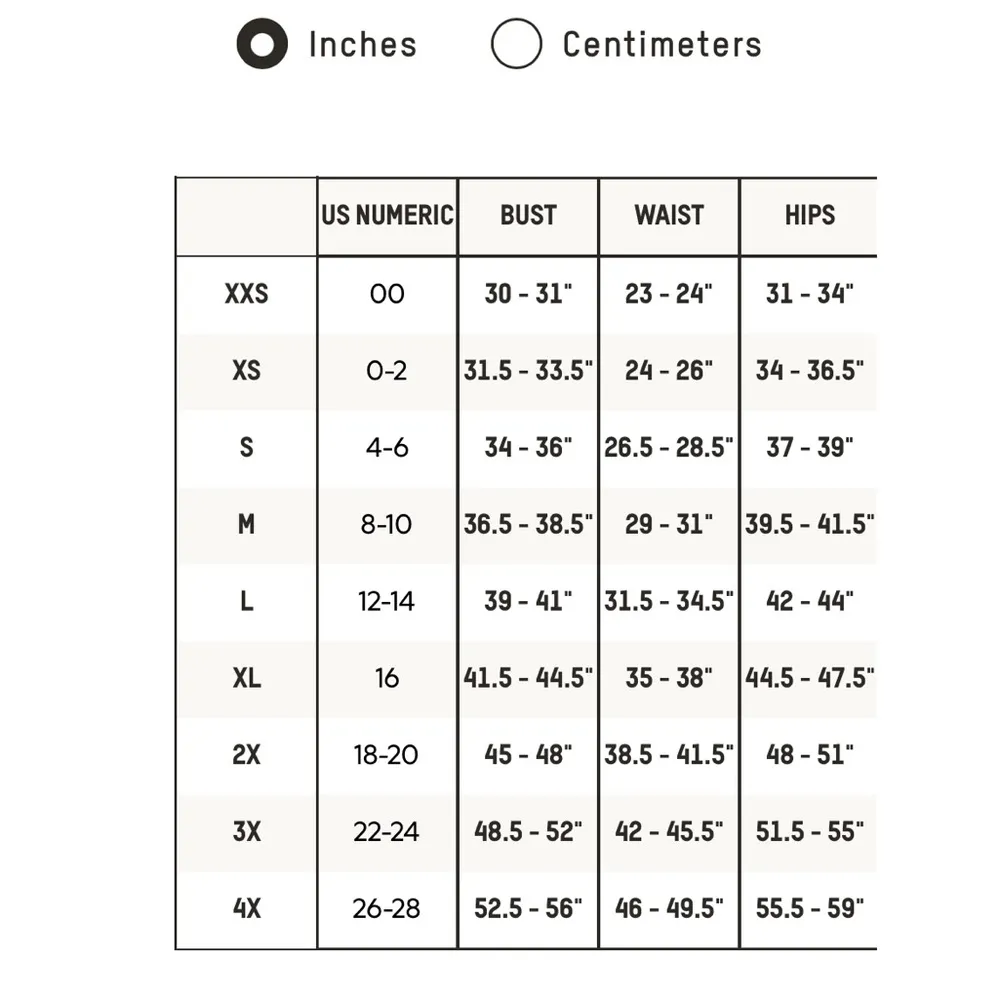Click the hips 51.5 - 55" cell
Viewport: 1000px width, 1000px height.
click(809, 832)
